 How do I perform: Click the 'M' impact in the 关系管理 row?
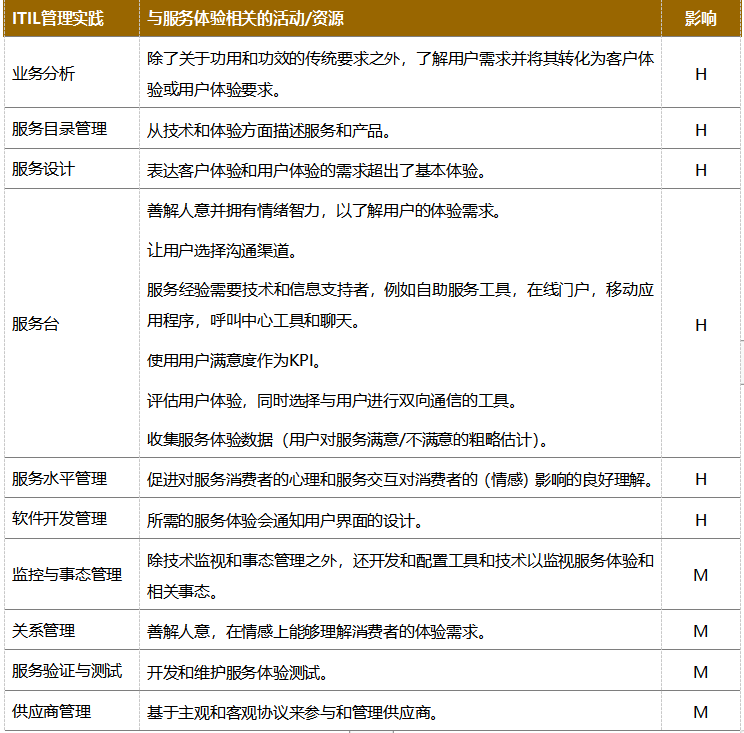coord(701,631)
